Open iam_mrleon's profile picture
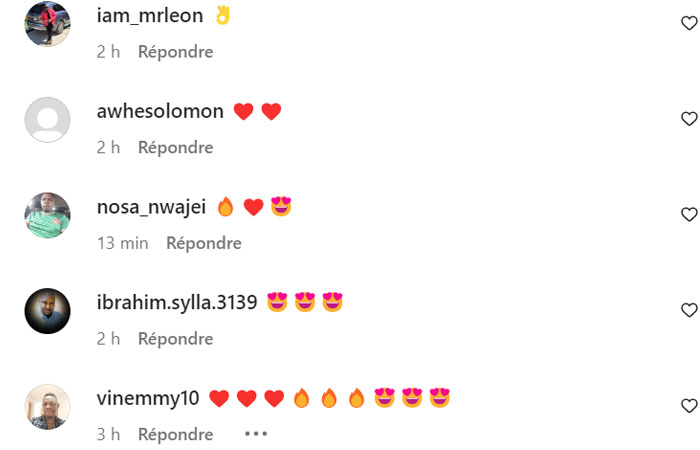The image size is (700, 450). (x=47, y=24)
